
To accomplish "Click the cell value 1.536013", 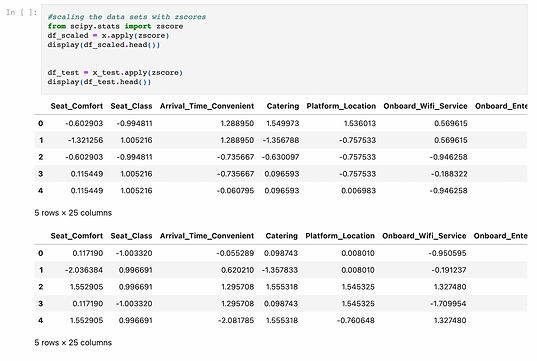I will (x=360, y=123).
